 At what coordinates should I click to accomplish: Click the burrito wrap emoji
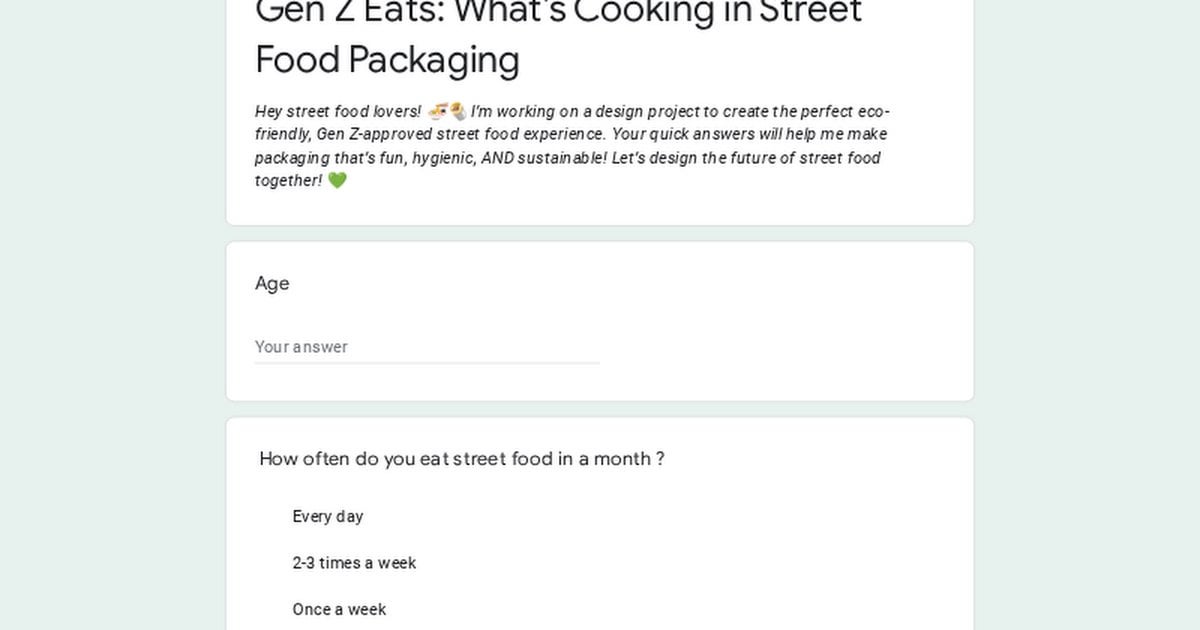coord(457,111)
